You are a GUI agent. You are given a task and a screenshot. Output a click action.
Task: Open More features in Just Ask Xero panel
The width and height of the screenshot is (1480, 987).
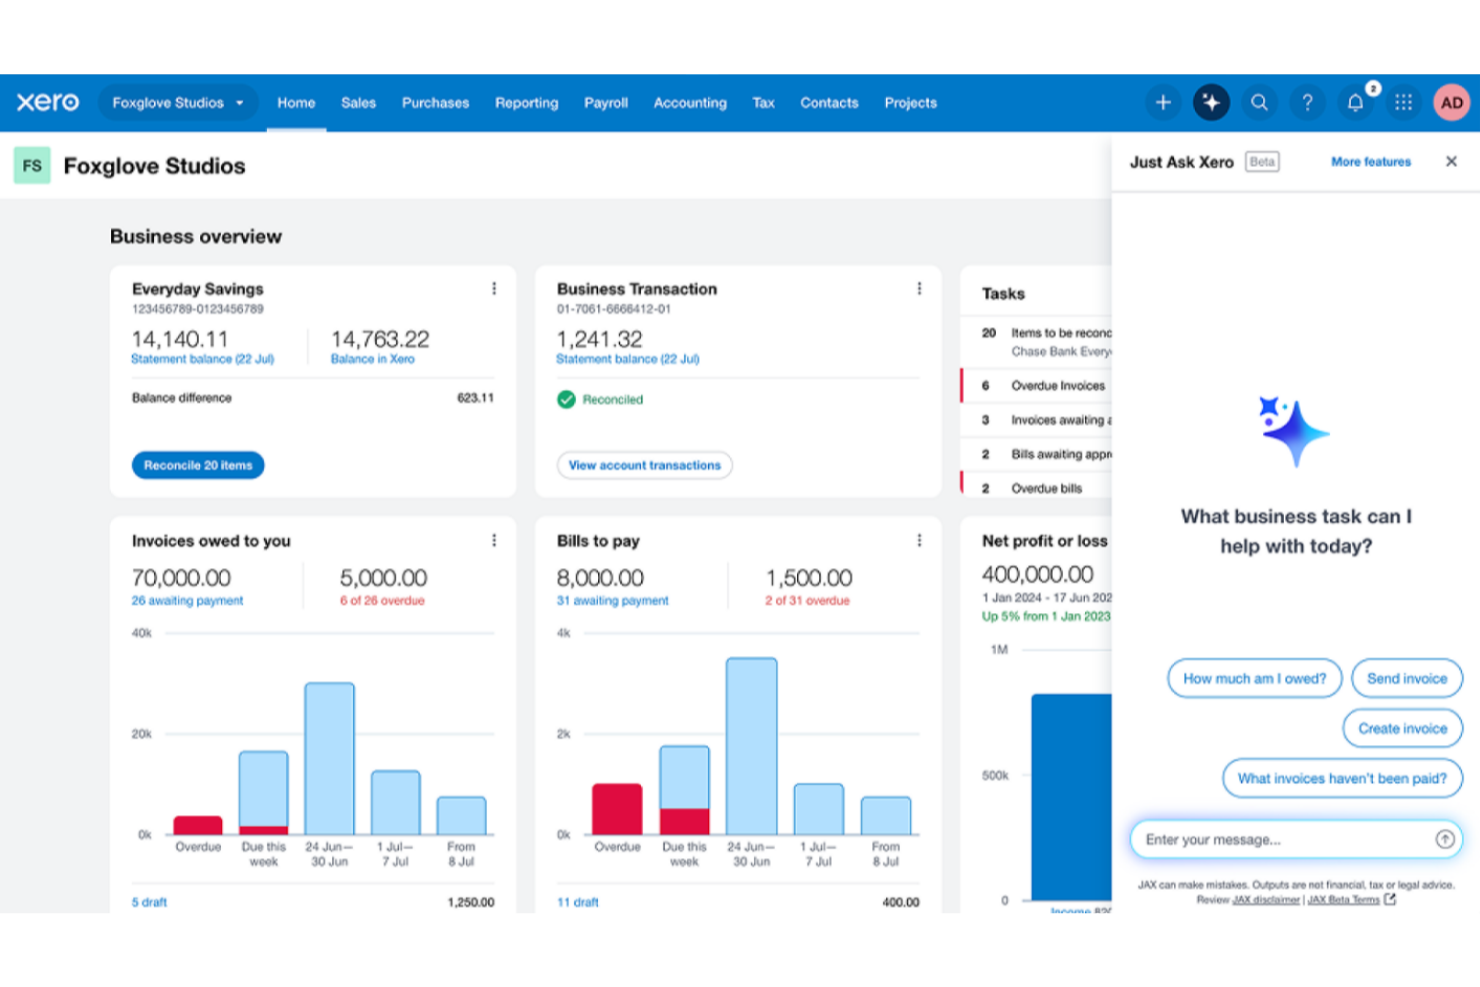(x=1370, y=161)
